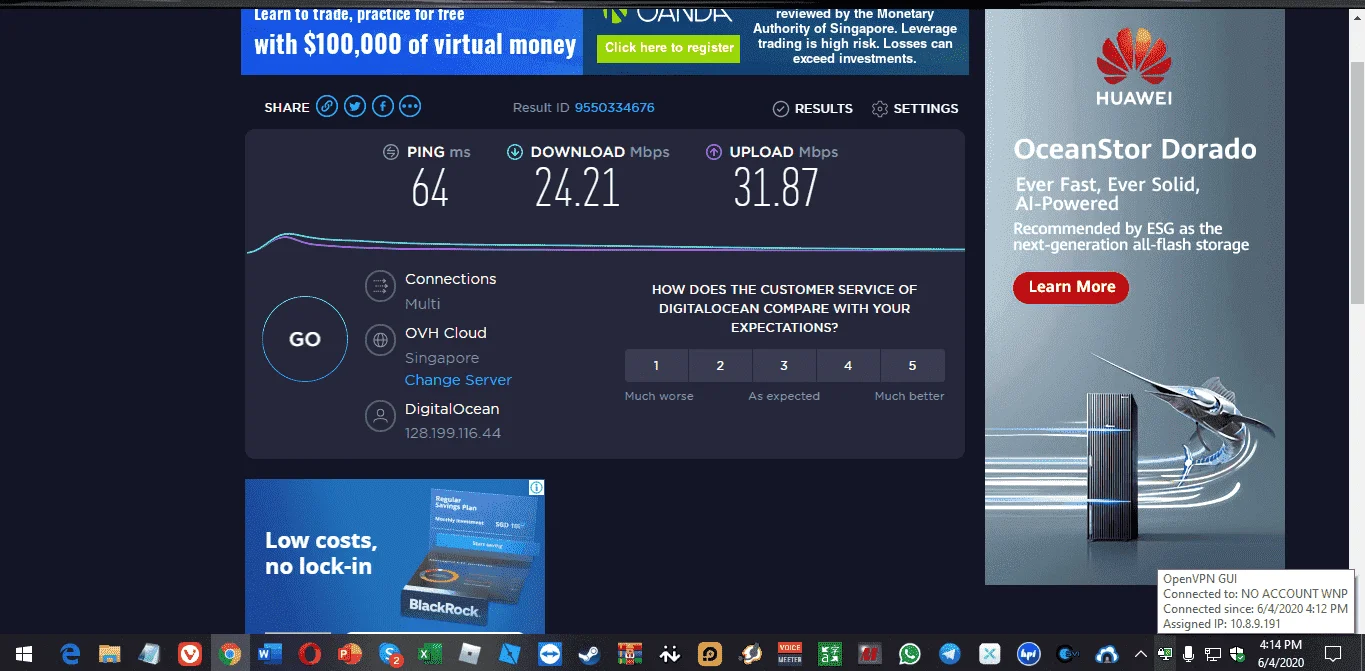Open Opera browser from taskbar
The image size is (1365, 671).
click(x=310, y=654)
